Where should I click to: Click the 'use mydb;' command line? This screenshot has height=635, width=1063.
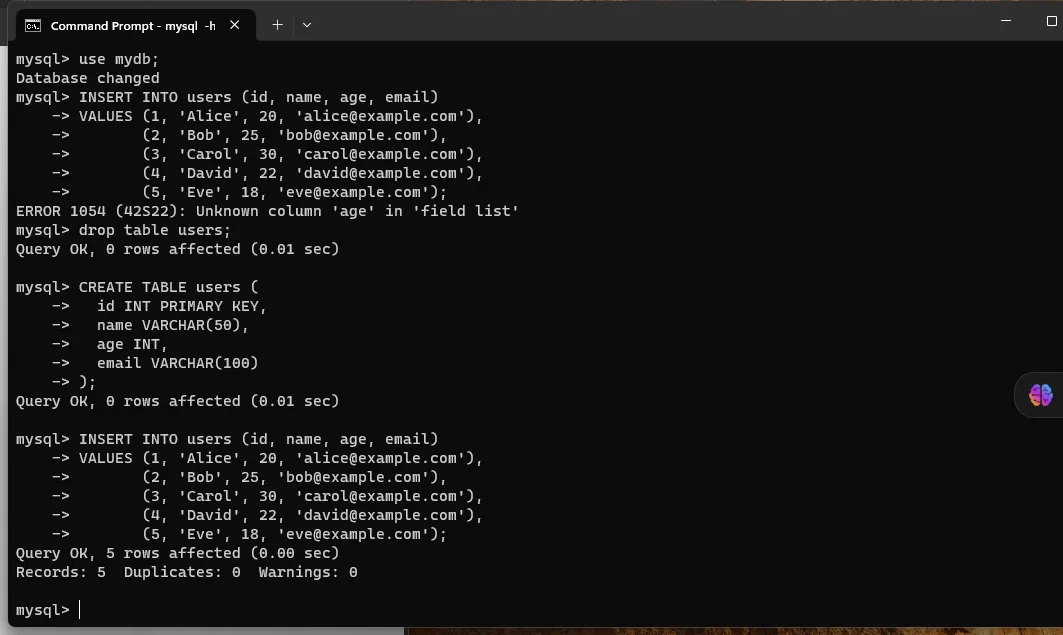pyautogui.click(x=87, y=59)
